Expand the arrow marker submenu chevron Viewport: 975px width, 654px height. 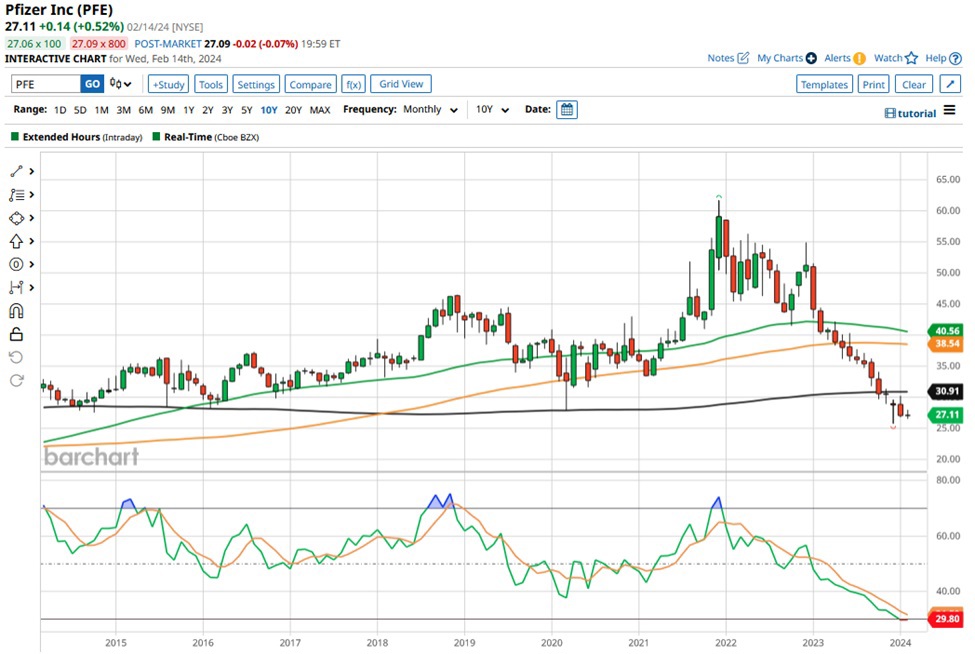point(31,241)
